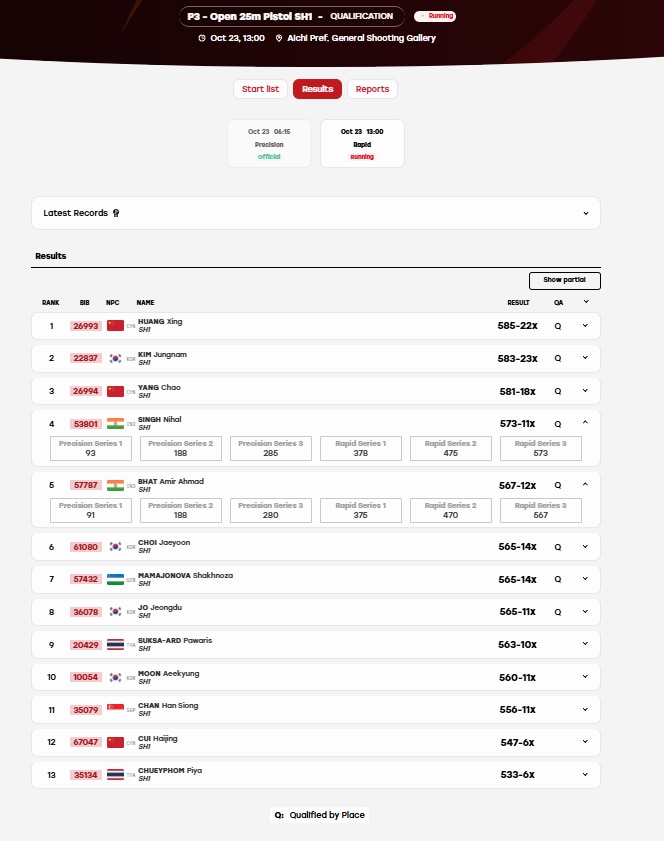This screenshot has width=664, height=841.
Task: Click the Running status badge
Action: click(x=435, y=16)
